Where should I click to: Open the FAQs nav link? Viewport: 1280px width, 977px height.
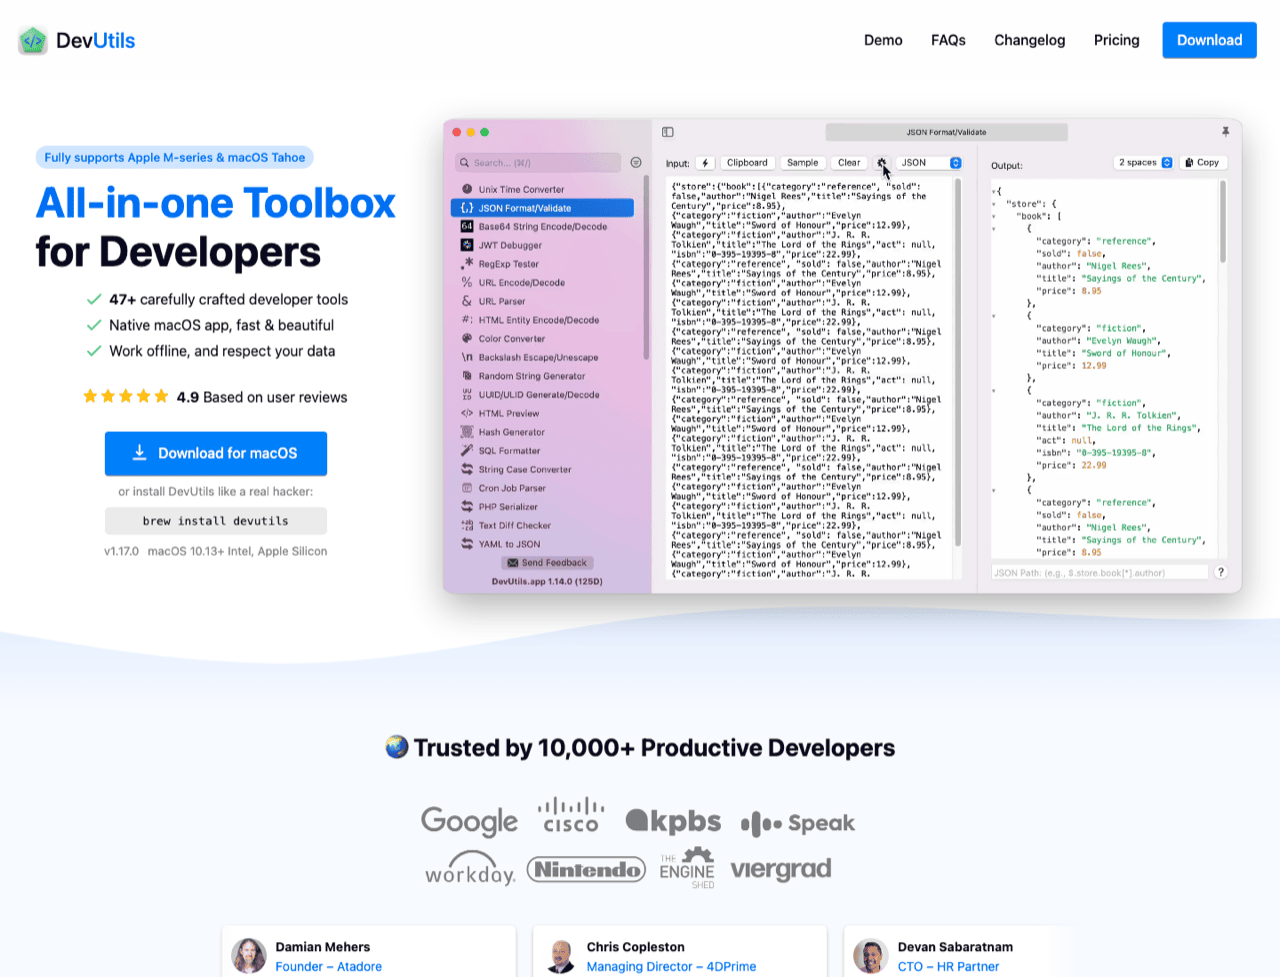(x=948, y=40)
